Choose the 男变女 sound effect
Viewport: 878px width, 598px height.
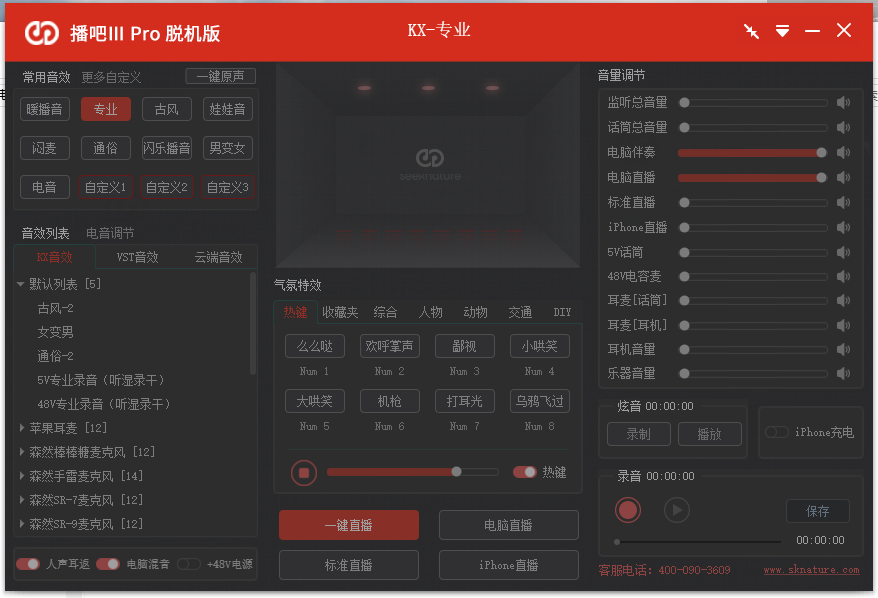tap(227, 148)
